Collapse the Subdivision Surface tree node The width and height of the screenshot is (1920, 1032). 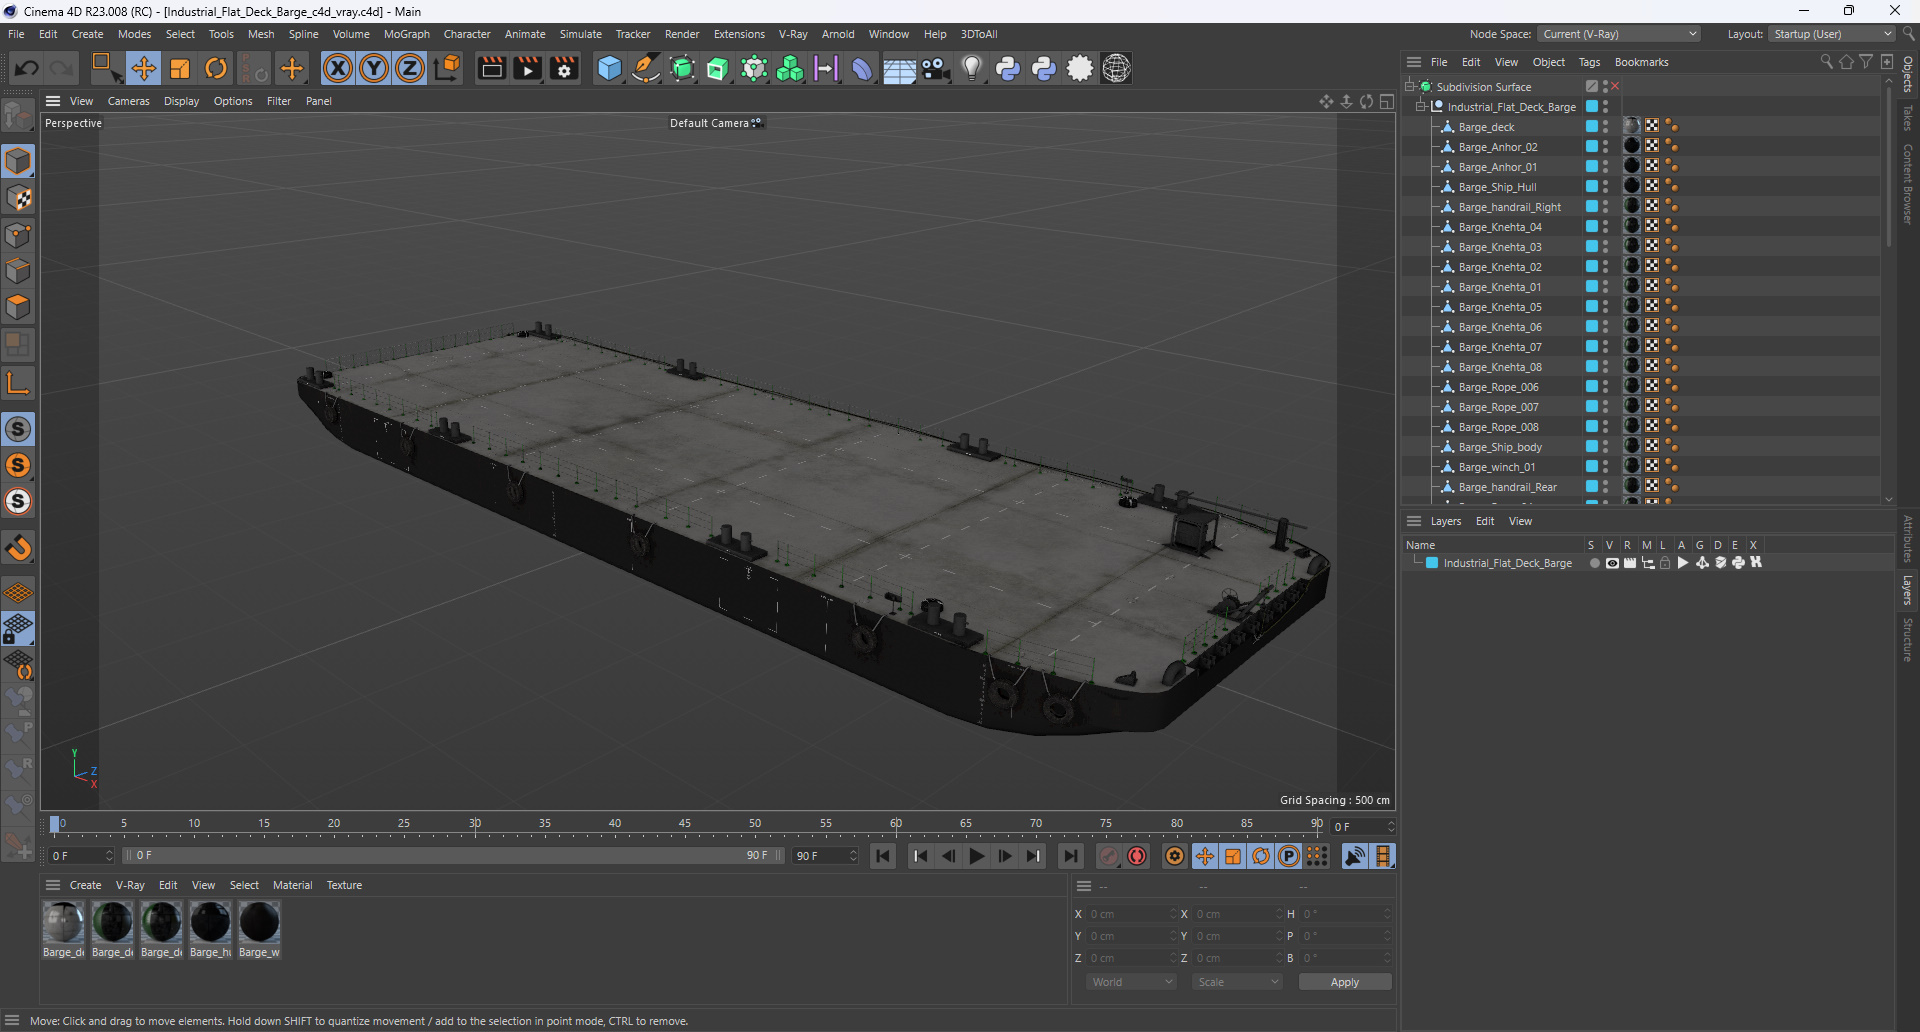pos(1409,87)
